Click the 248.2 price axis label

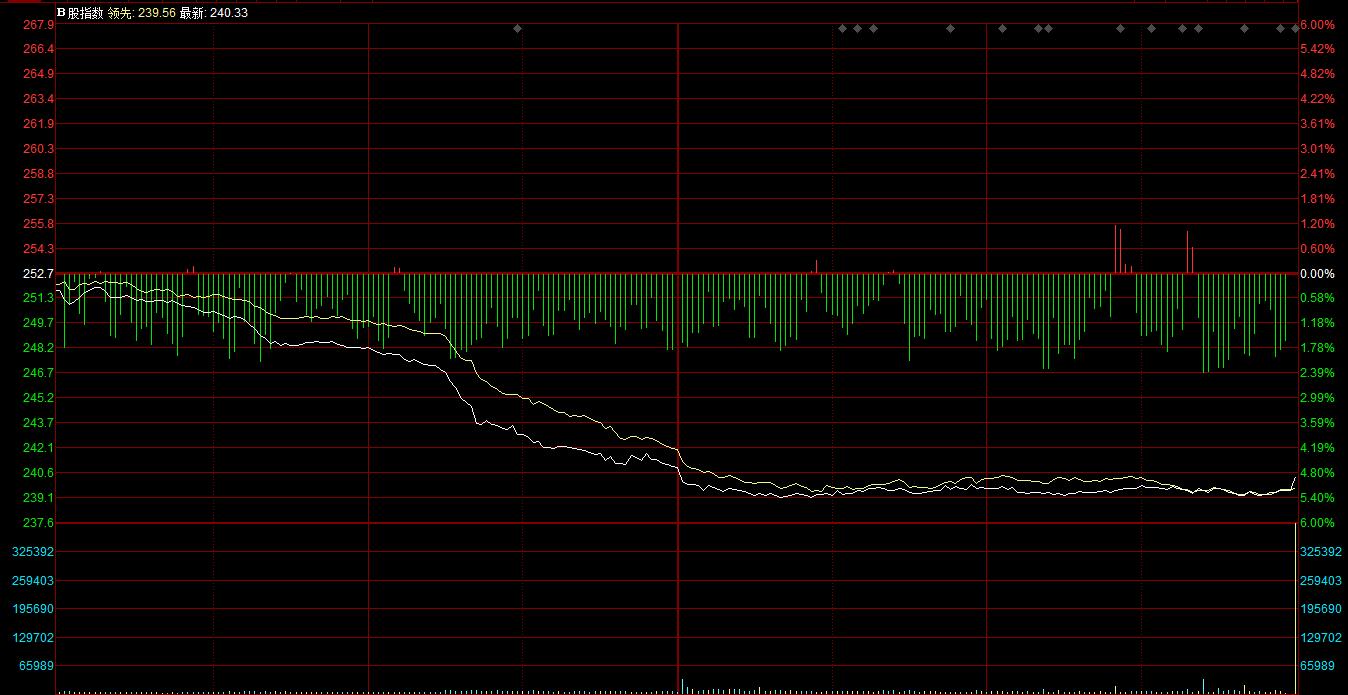pos(38,348)
